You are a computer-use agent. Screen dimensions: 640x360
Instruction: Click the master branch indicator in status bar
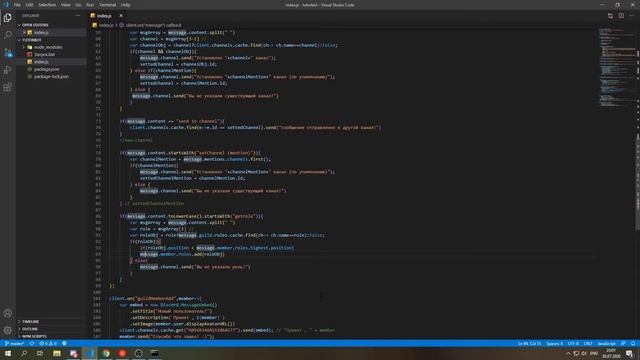tap(14, 344)
